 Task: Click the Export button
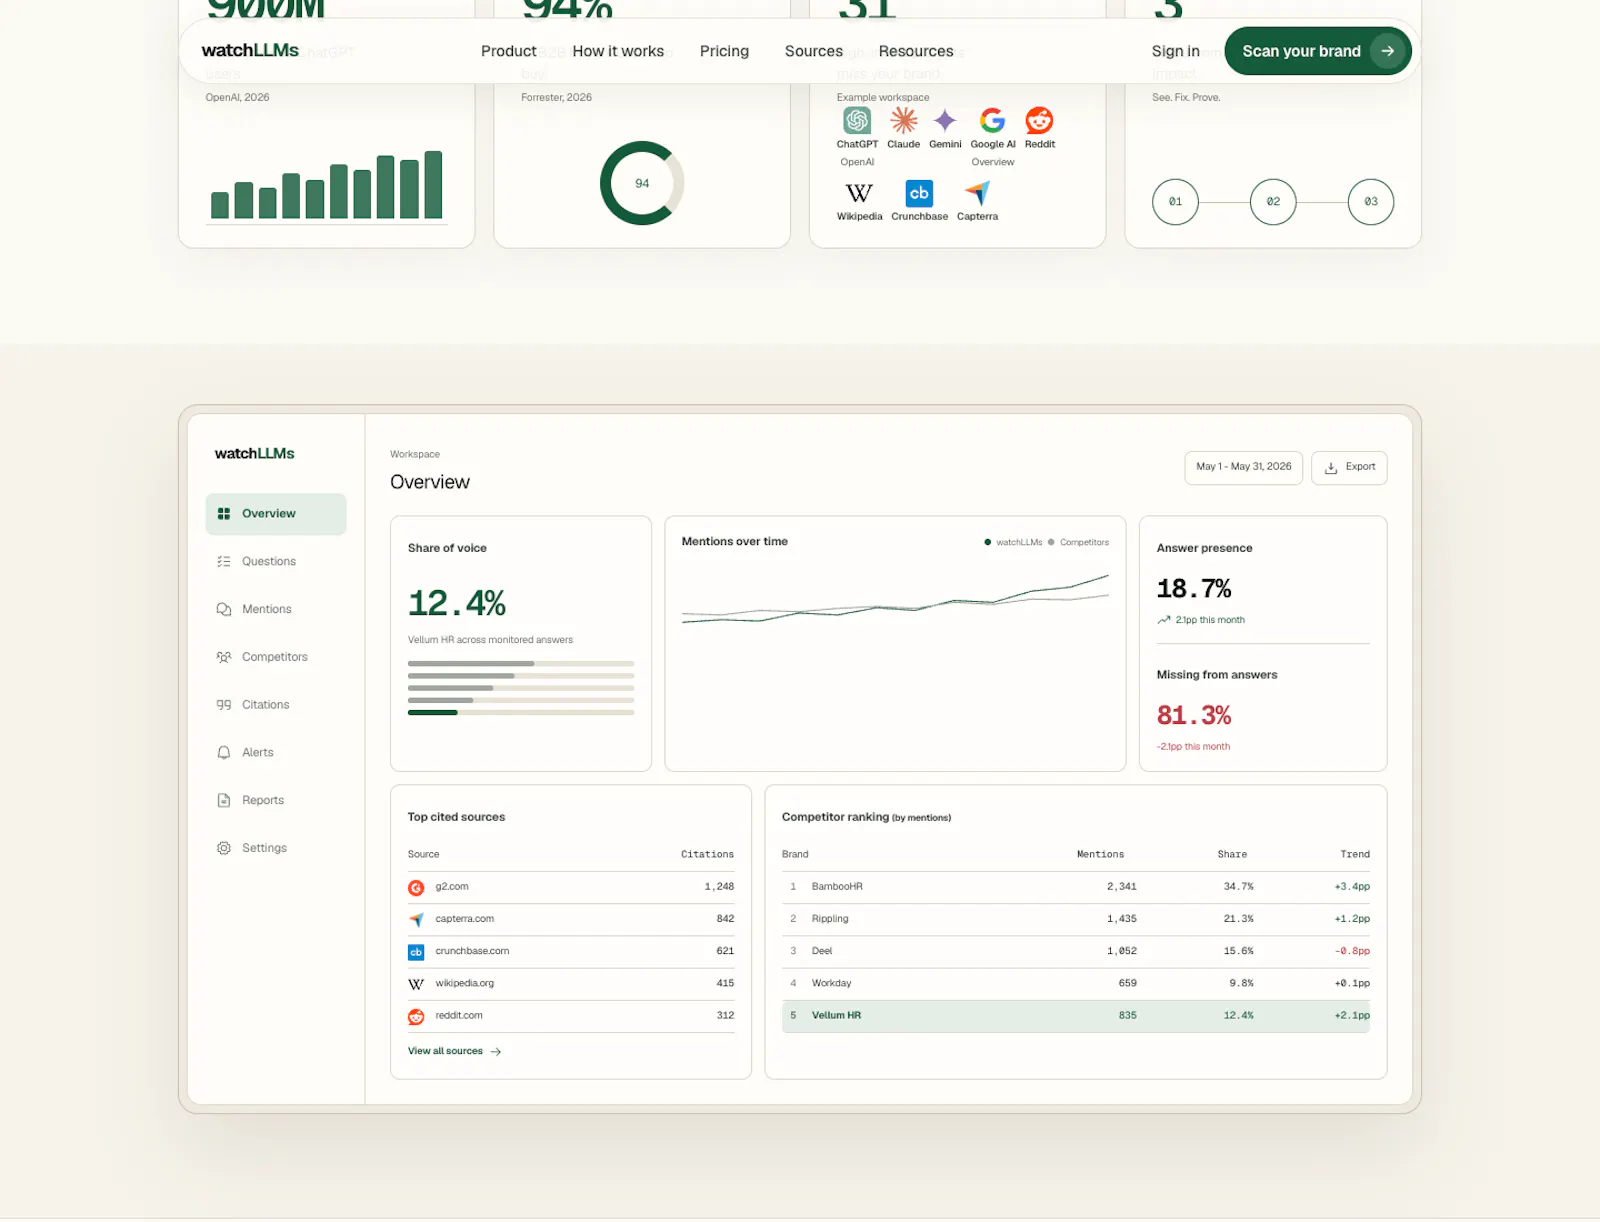[1349, 468]
